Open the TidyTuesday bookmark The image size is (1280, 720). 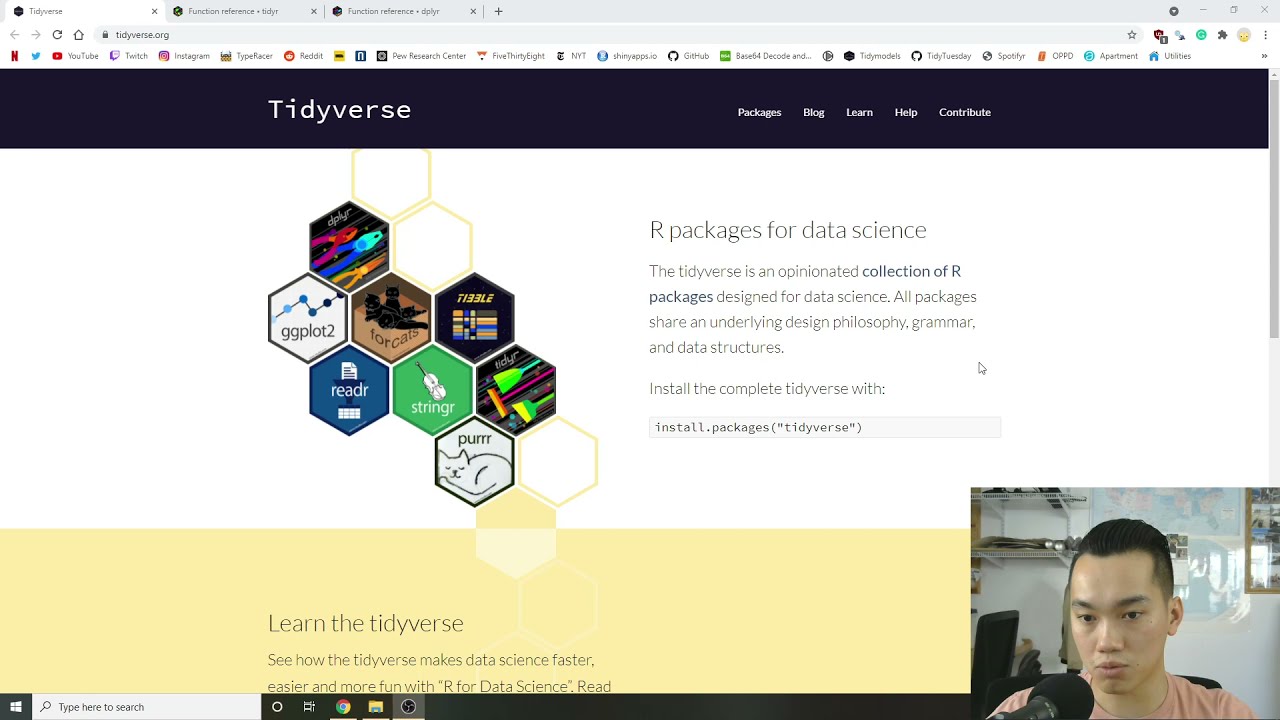pos(941,56)
